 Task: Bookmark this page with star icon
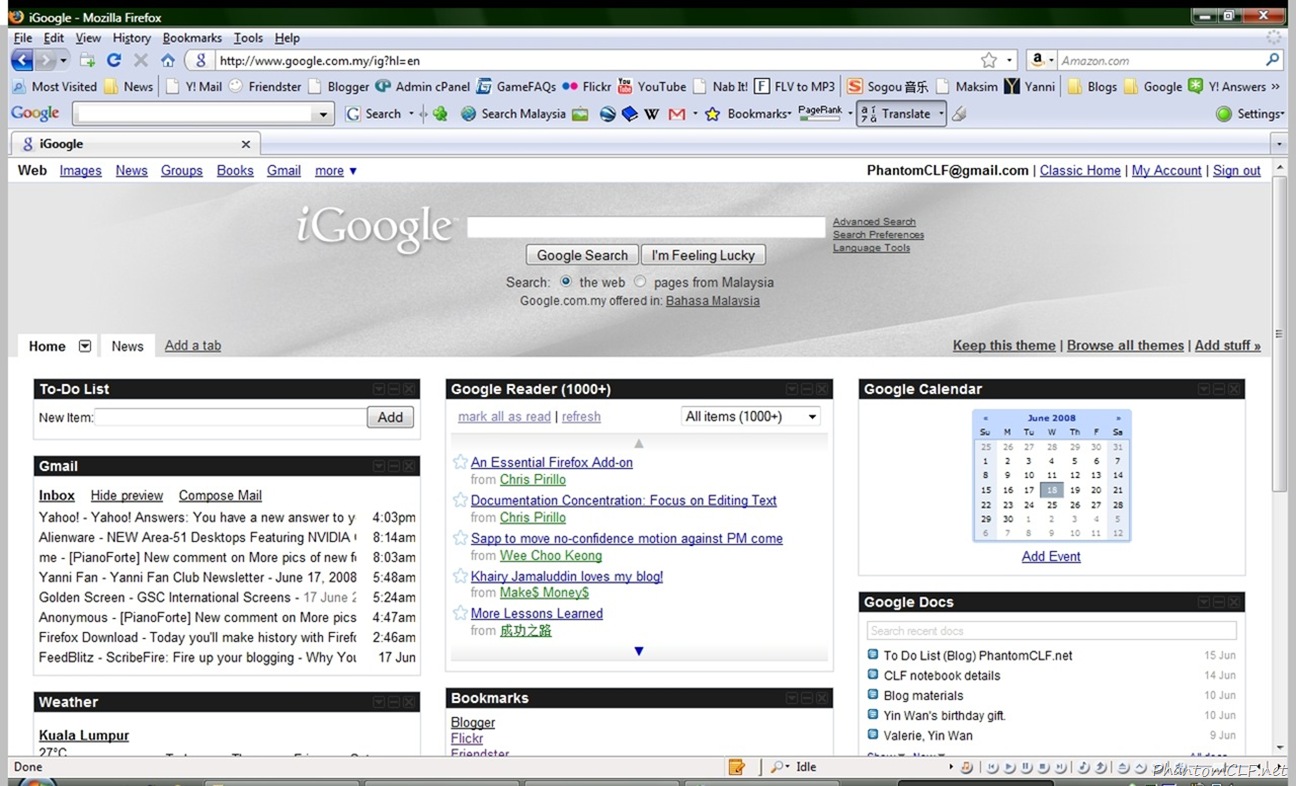[x=989, y=60]
